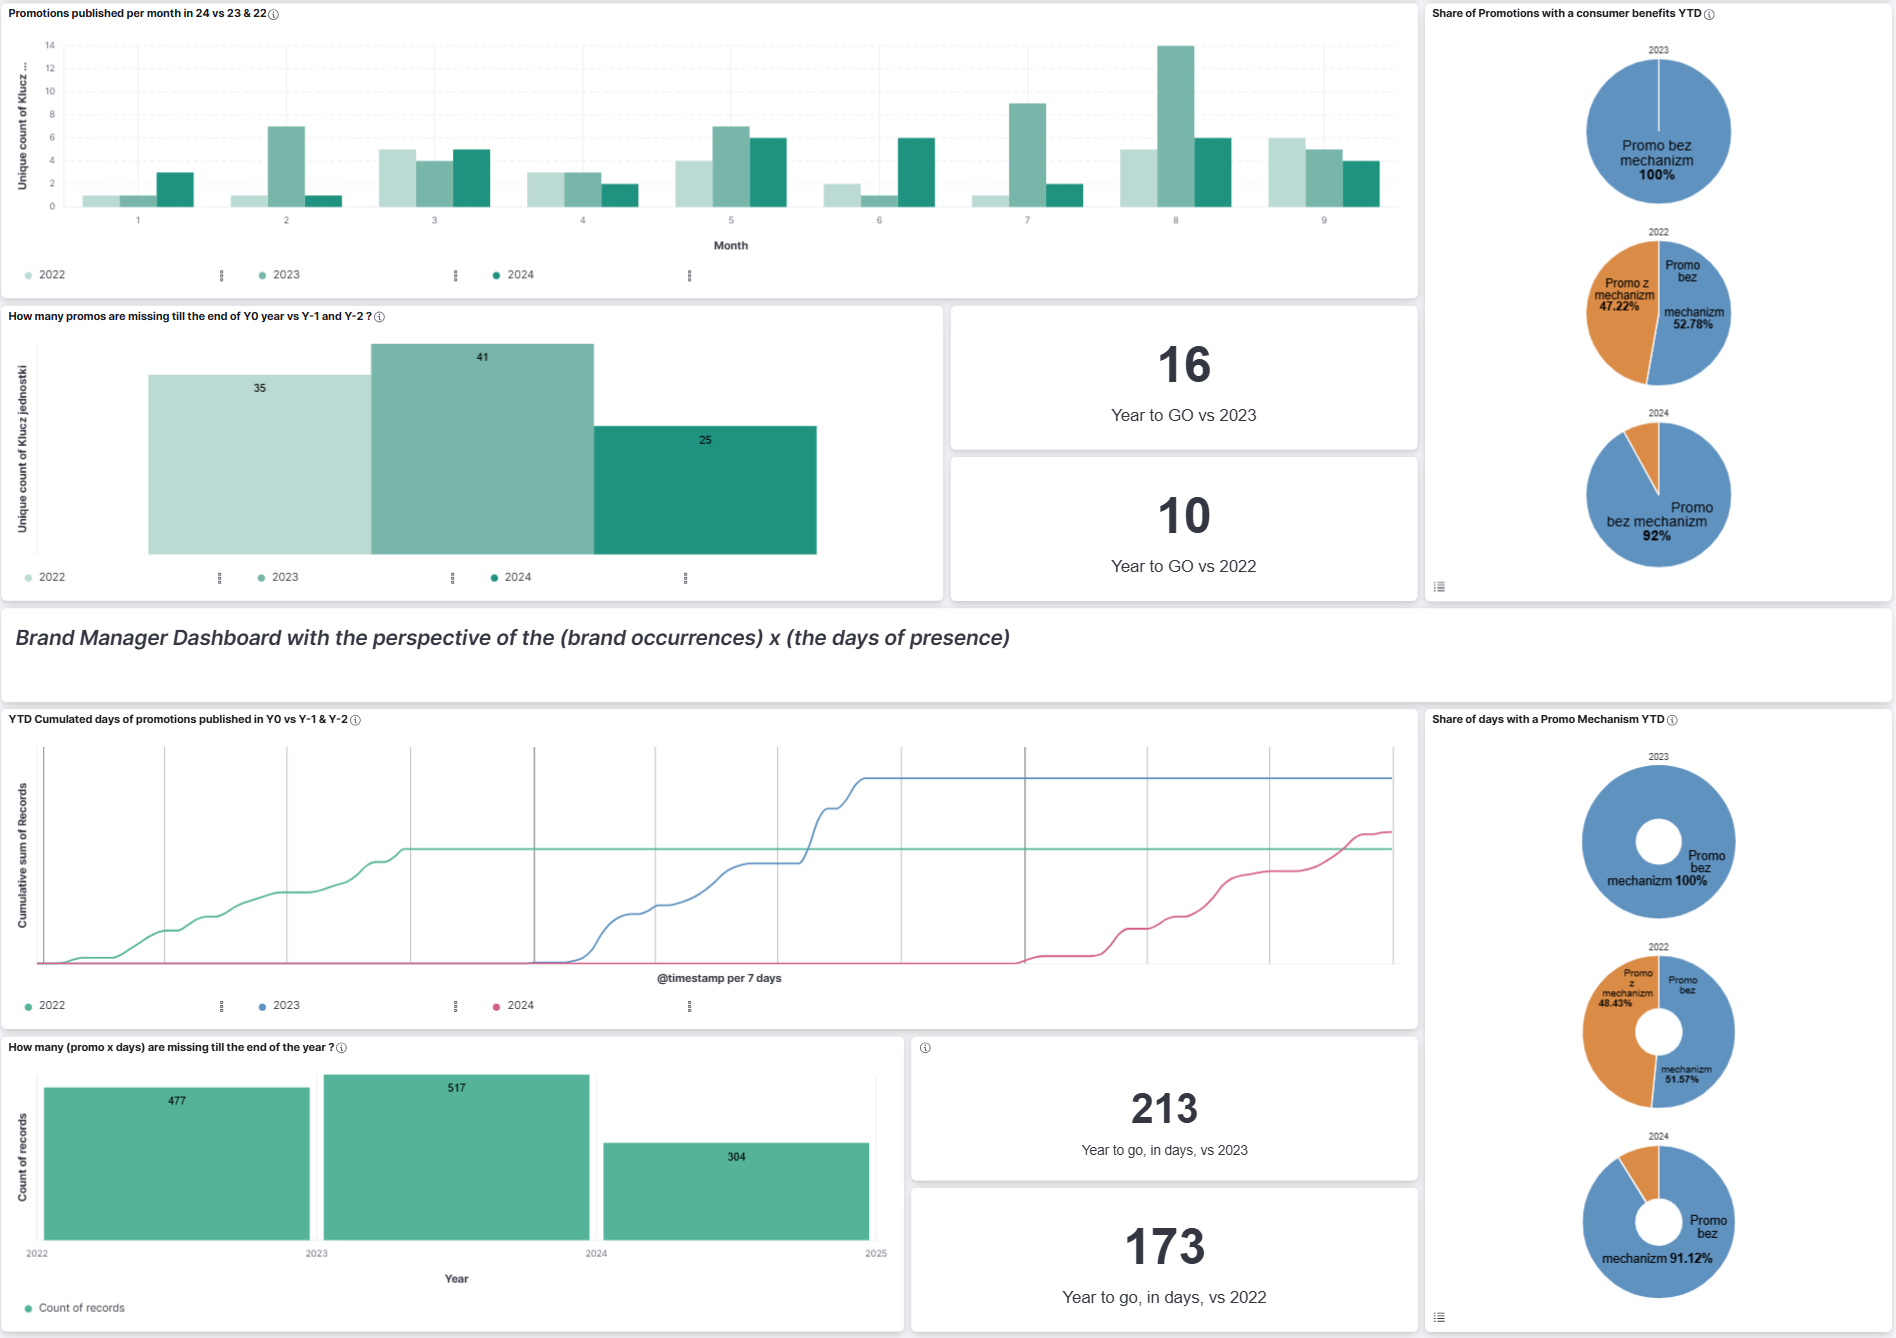Open info icon above the 213 metric
This screenshot has height=1338, width=1896.
(925, 1048)
